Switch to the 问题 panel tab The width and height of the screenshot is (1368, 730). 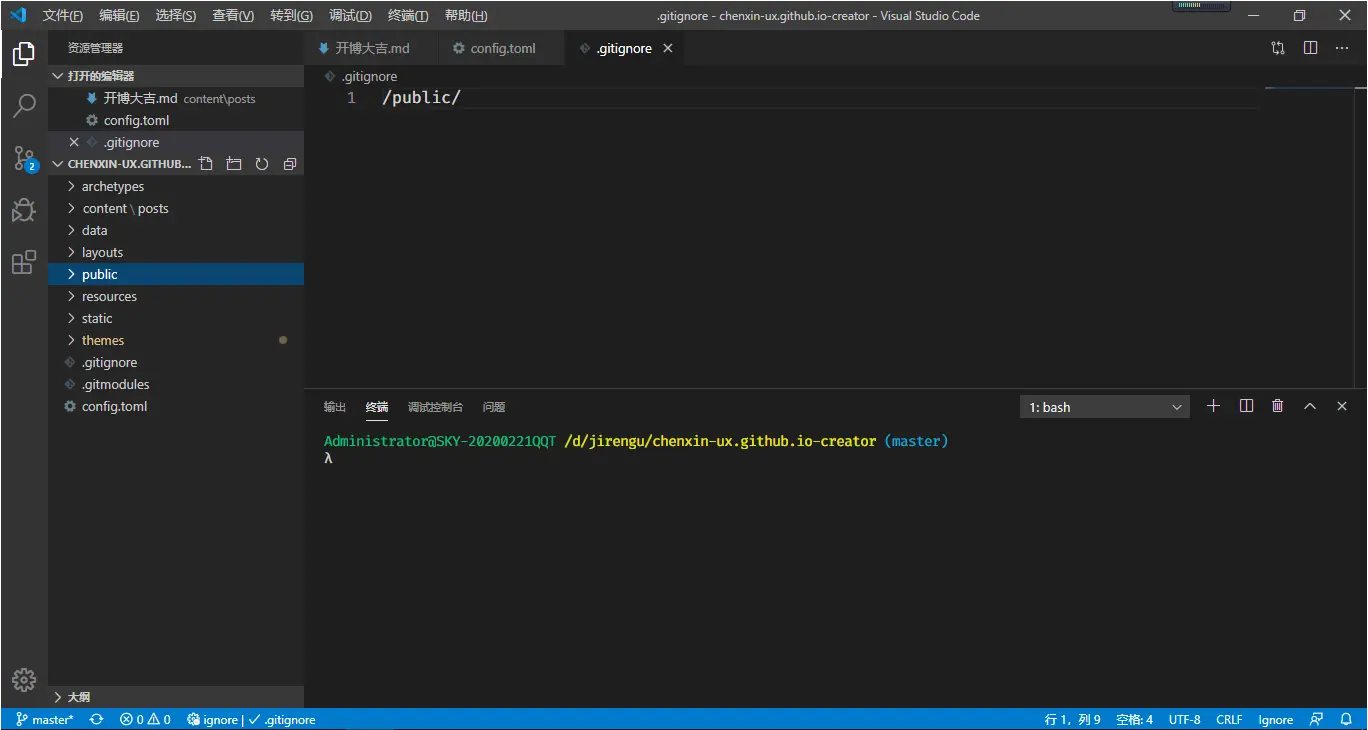pos(494,407)
